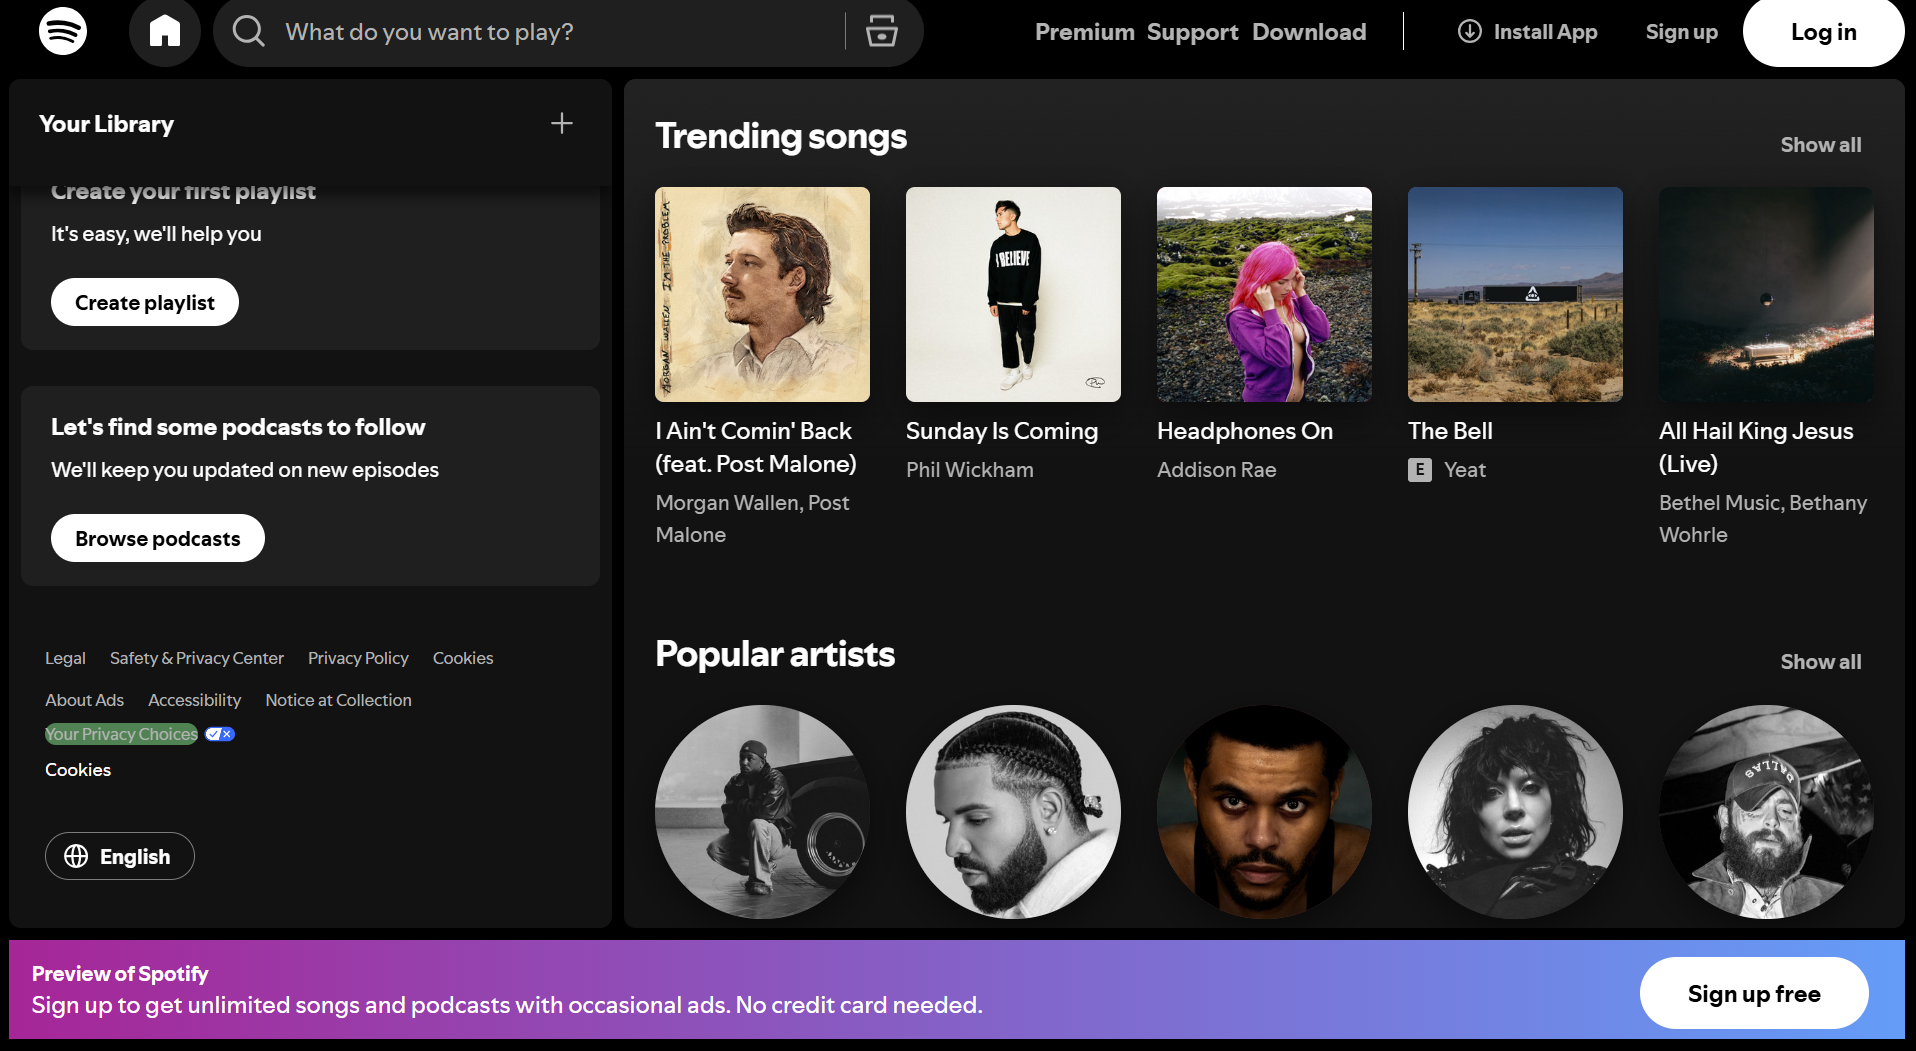Open Safety & Privacy Center link
This screenshot has width=1916, height=1051.
pyautogui.click(x=197, y=658)
